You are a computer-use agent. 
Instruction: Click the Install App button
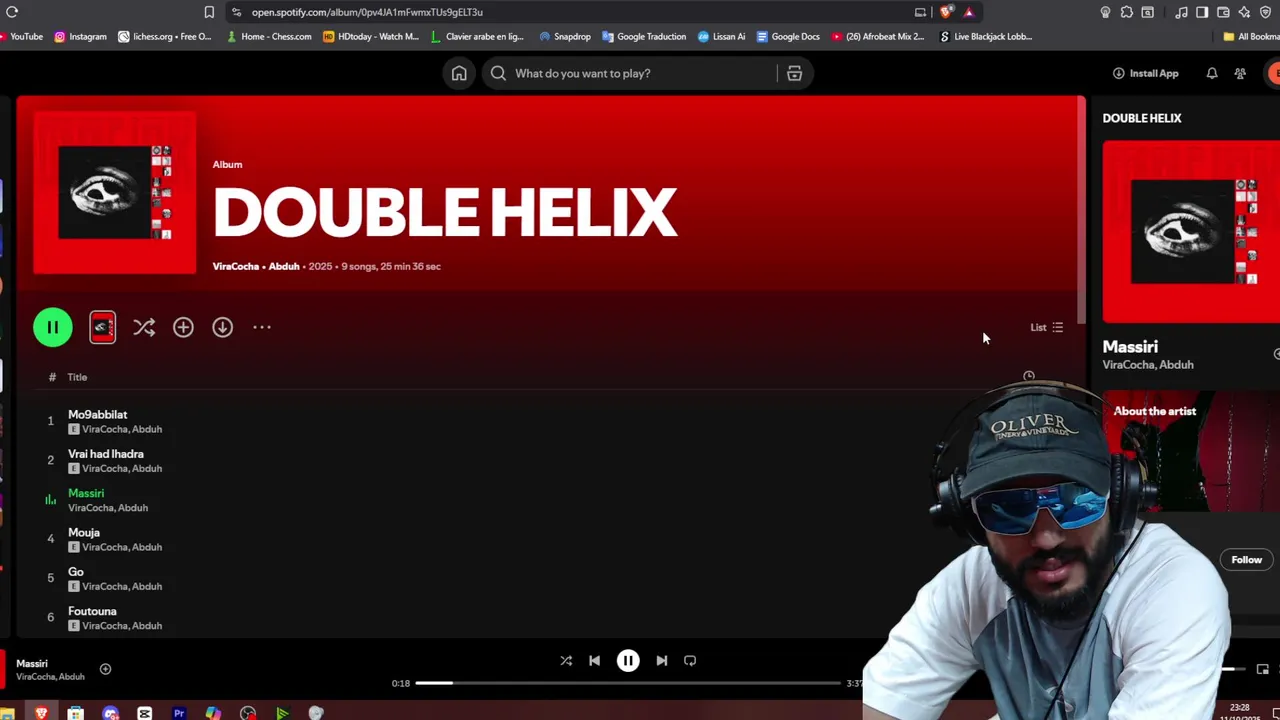[x=1146, y=73]
